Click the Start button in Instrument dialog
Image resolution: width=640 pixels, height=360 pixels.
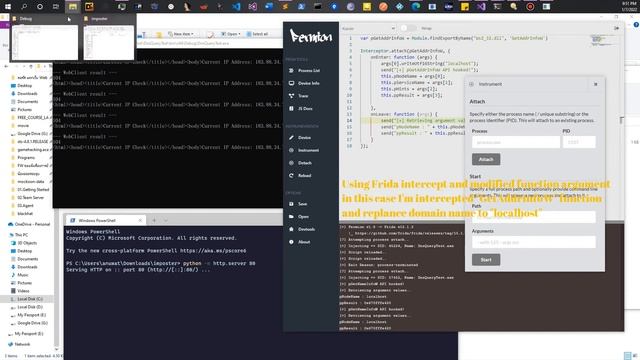(x=486, y=260)
